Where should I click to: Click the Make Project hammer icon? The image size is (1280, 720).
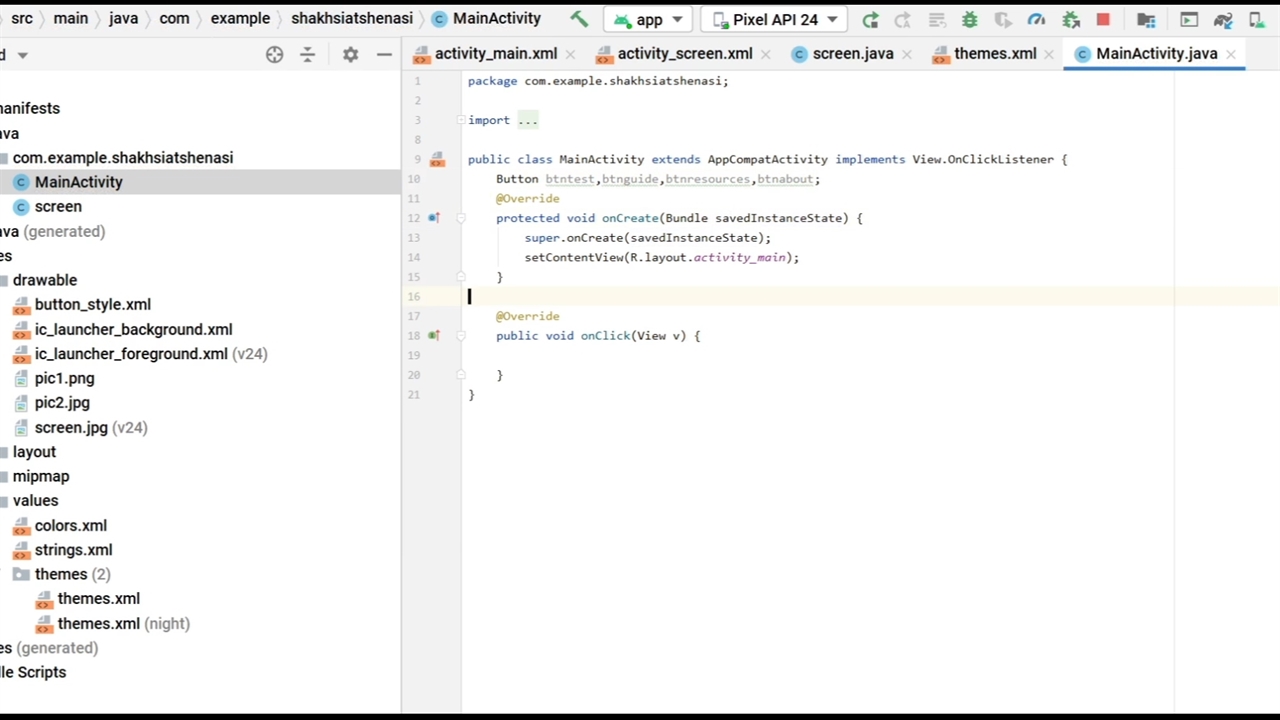[x=579, y=19]
